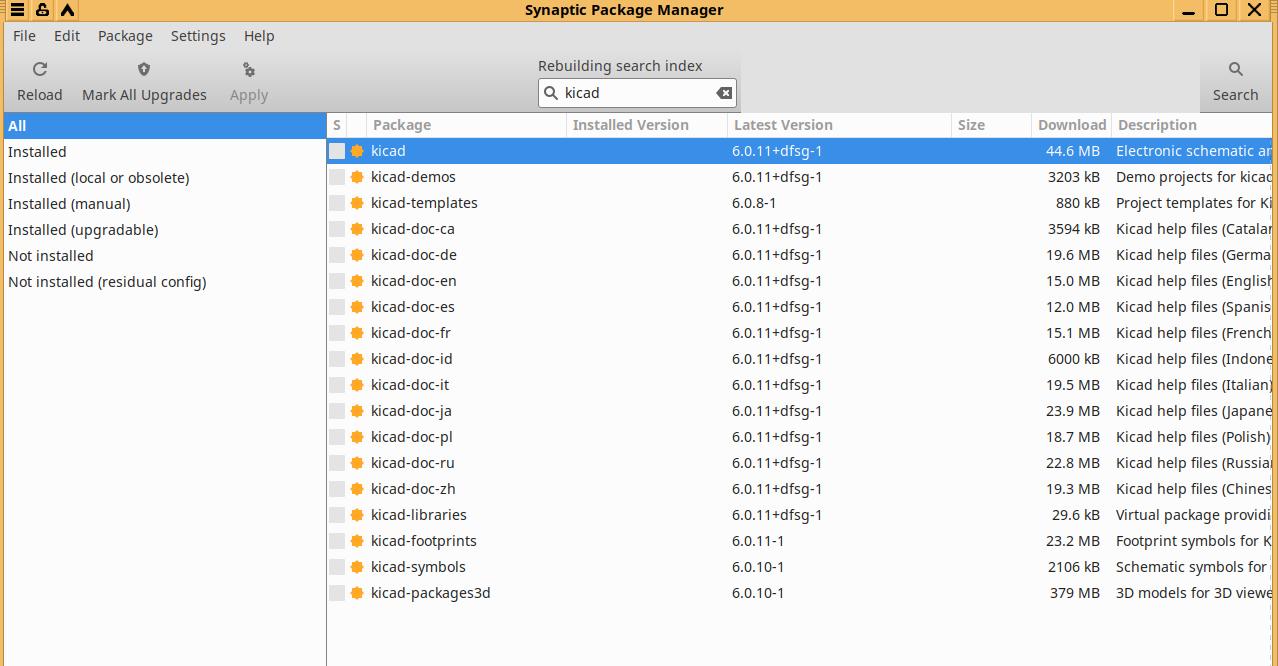This screenshot has height=666, width=1278.
Task: Open the File menu
Action: [24, 36]
